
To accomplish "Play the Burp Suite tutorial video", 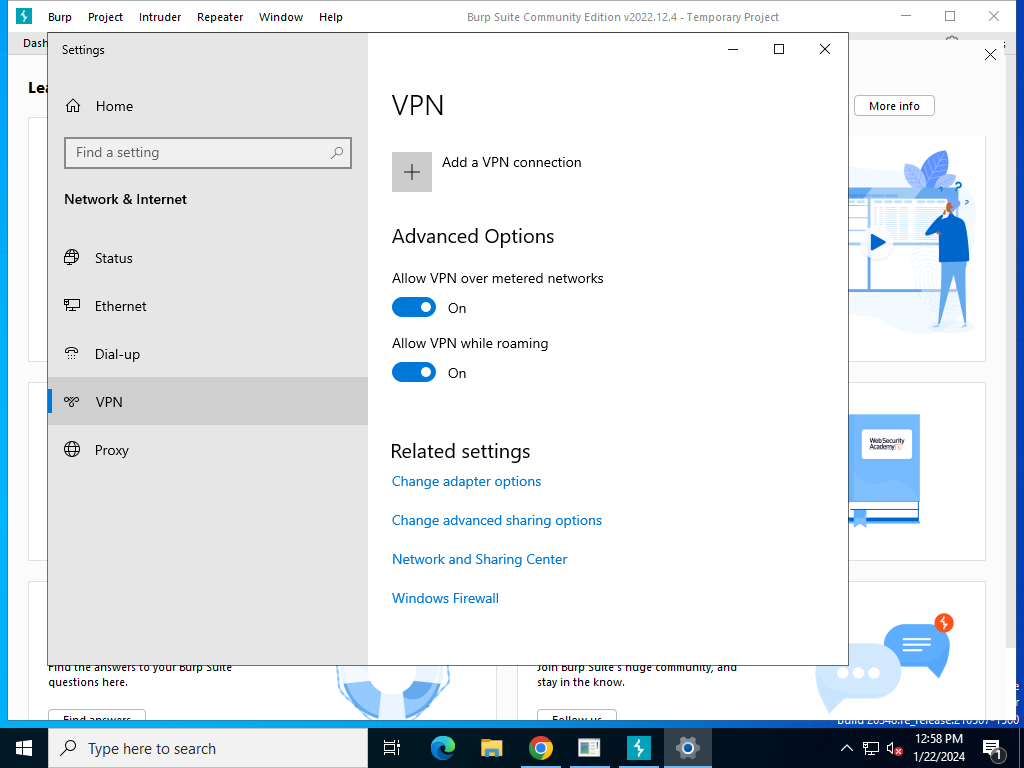I will (x=877, y=242).
